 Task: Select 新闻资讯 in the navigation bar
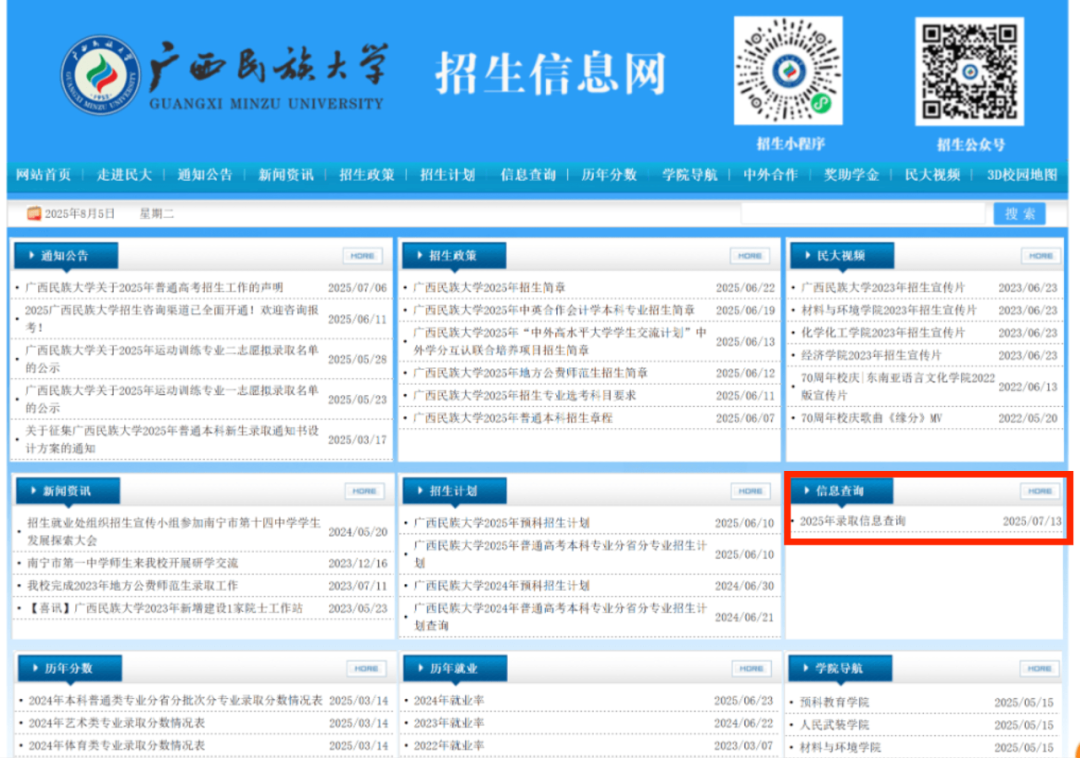tap(286, 175)
